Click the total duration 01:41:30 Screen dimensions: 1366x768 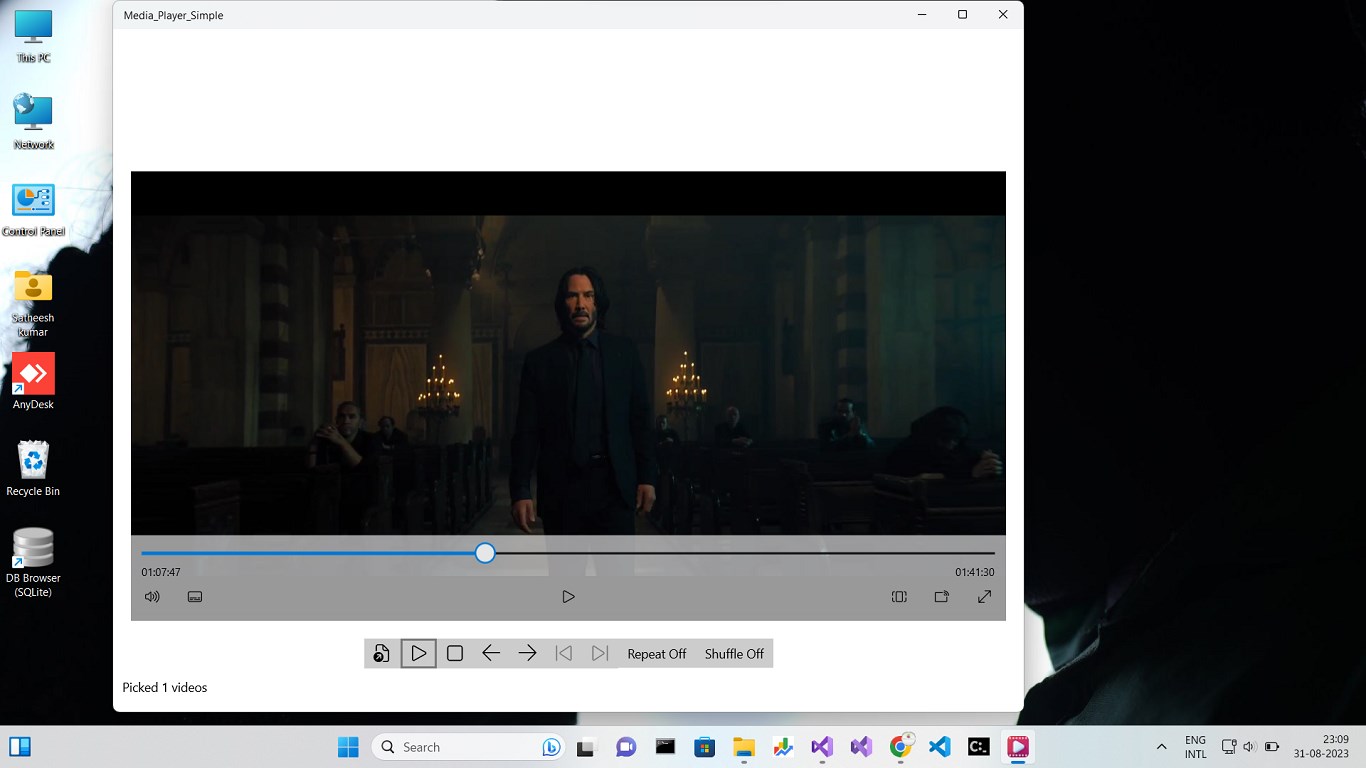pyautogui.click(x=975, y=573)
